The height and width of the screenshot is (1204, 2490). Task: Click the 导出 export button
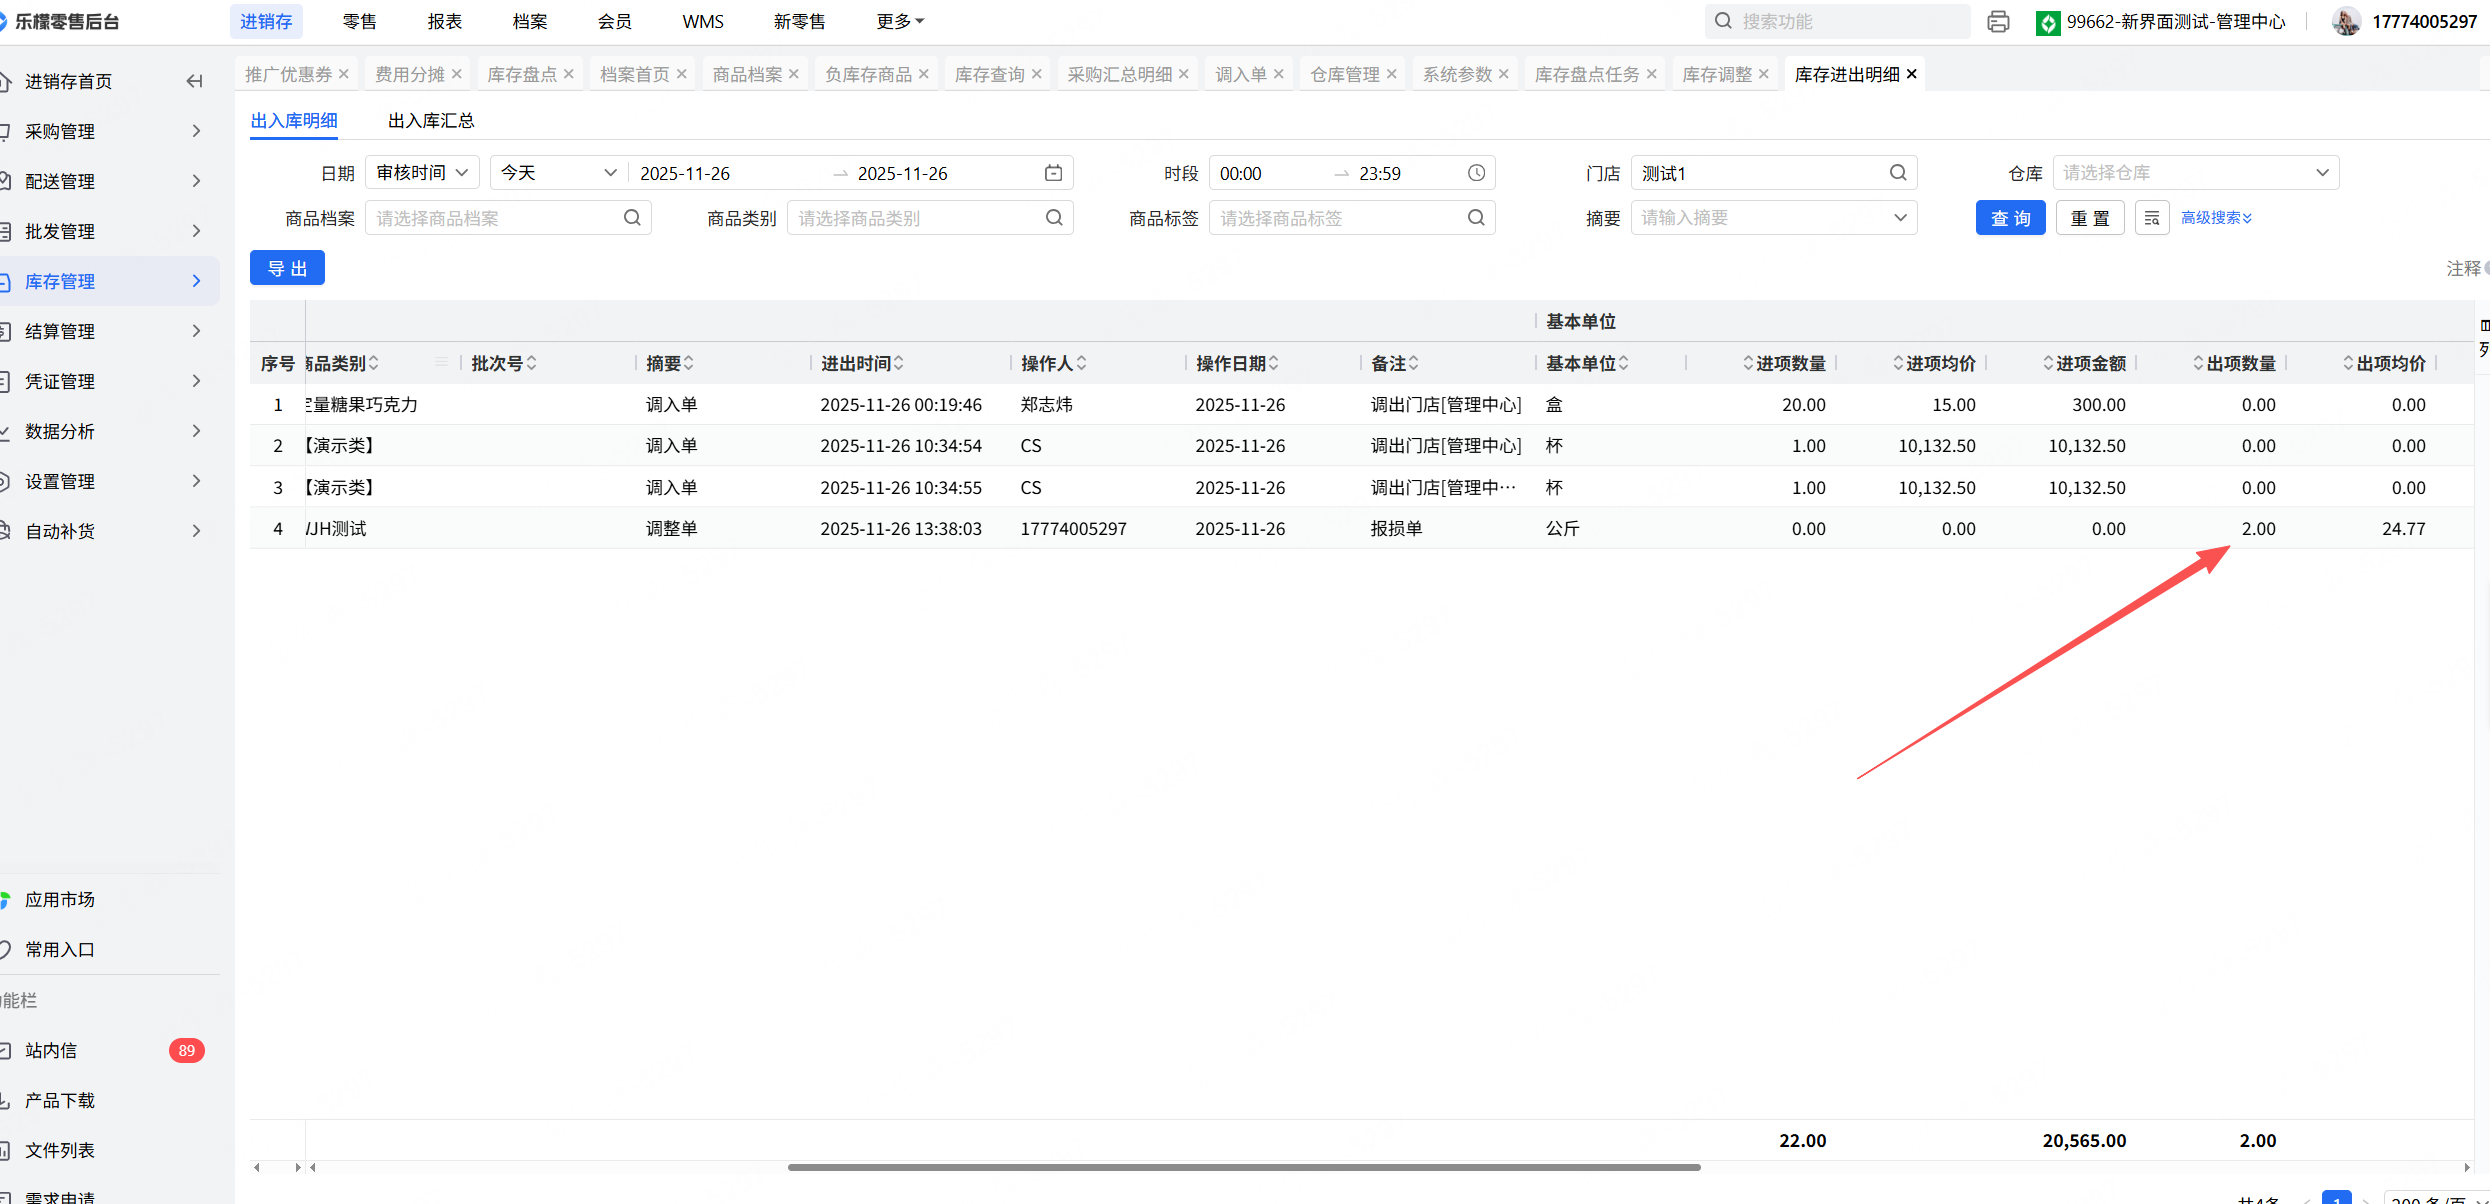(287, 268)
